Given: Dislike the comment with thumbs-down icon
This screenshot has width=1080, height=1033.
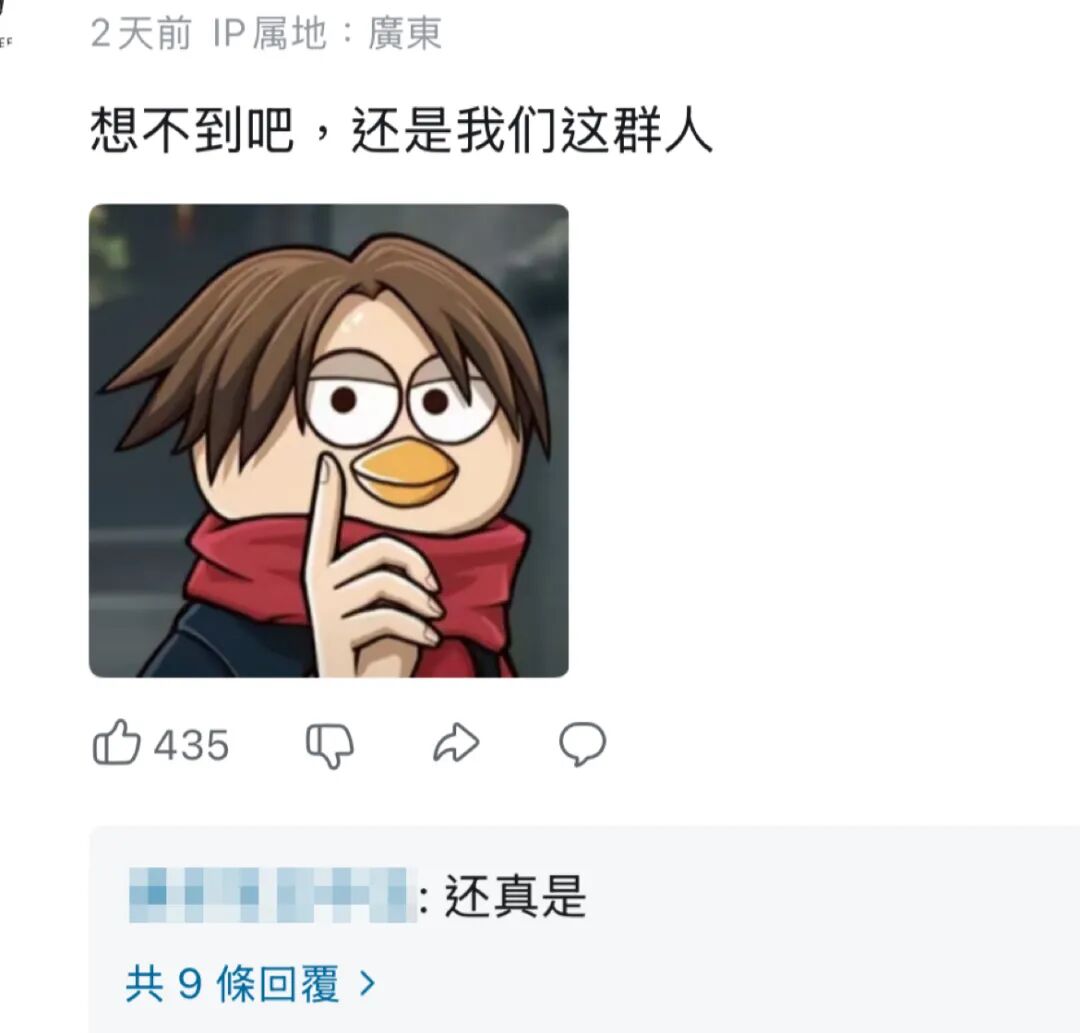Looking at the screenshot, I should [x=329, y=744].
